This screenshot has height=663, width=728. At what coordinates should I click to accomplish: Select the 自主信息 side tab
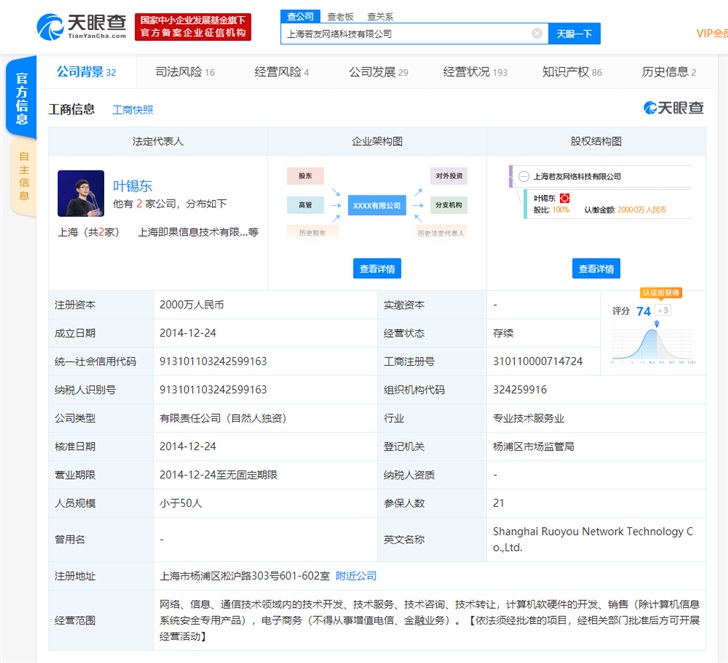[24, 176]
